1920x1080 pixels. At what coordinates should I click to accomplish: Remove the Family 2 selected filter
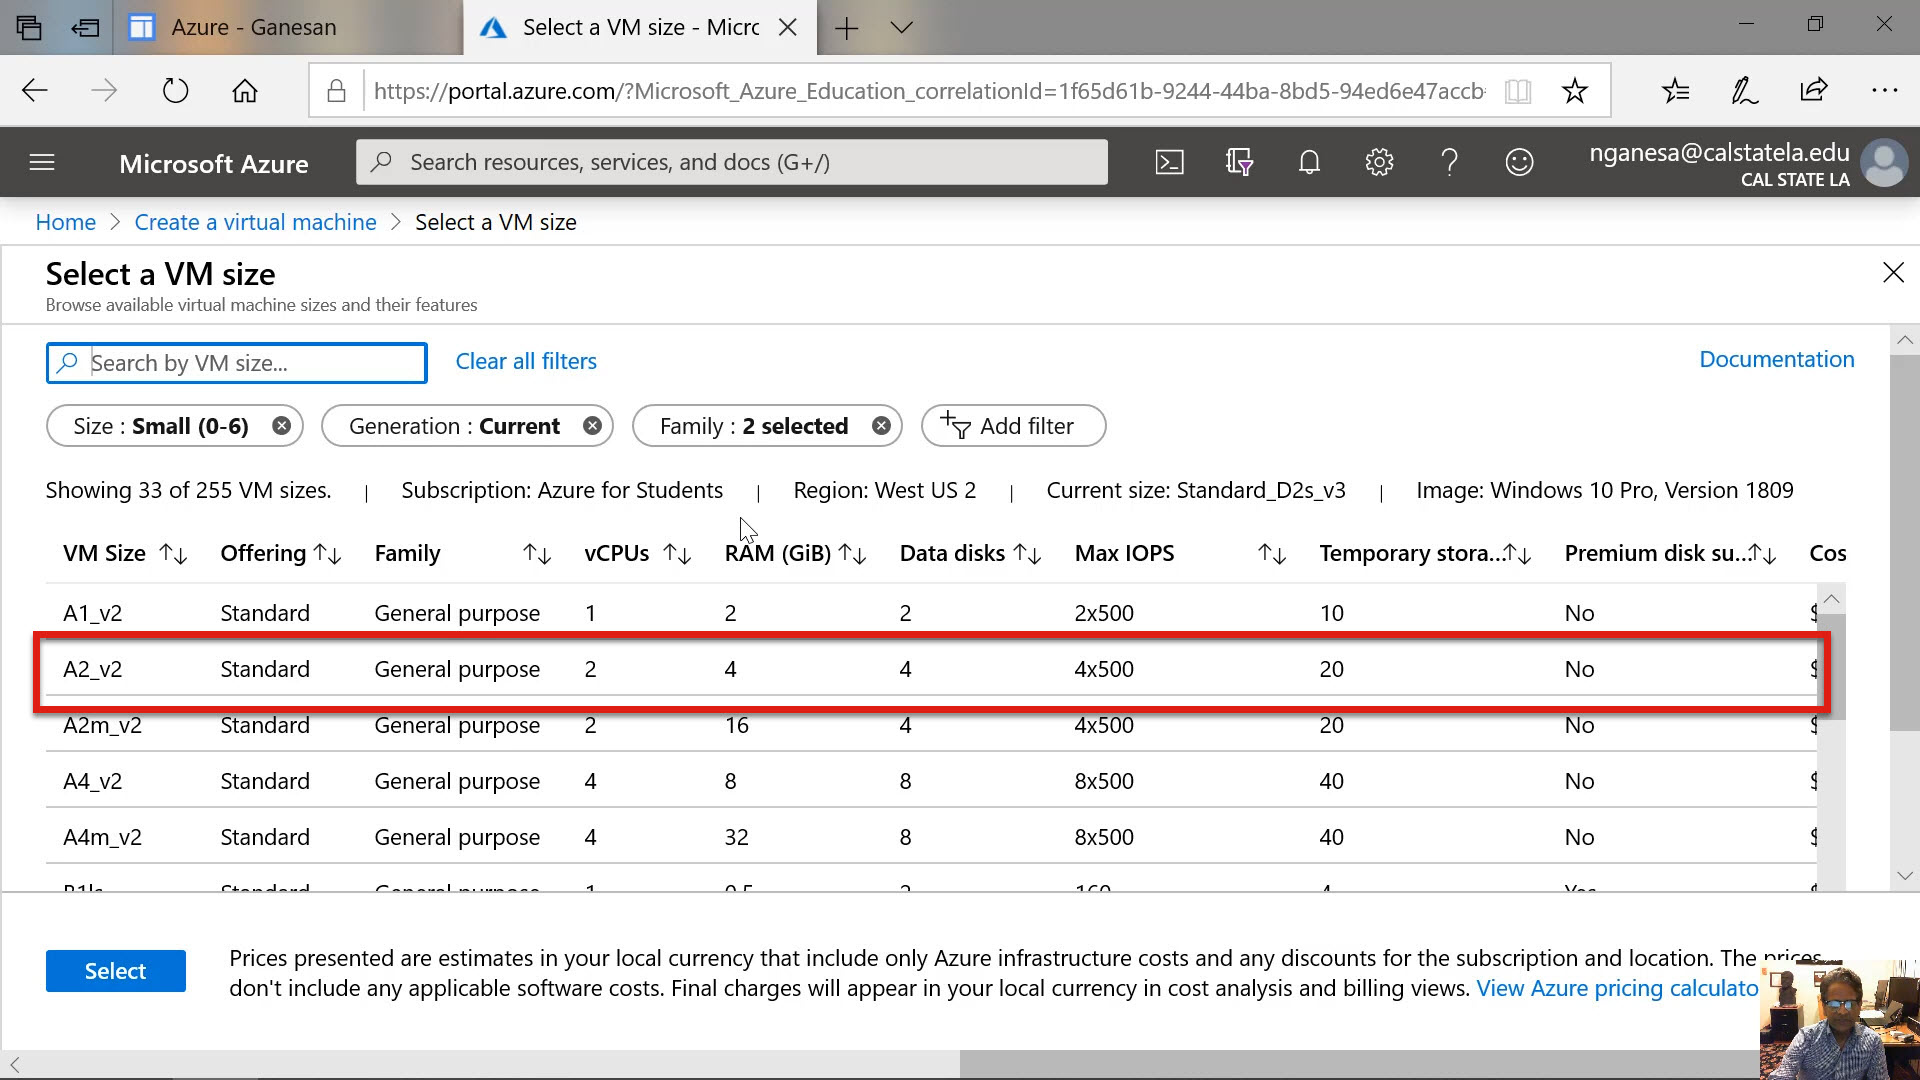click(x=881, y=426)
